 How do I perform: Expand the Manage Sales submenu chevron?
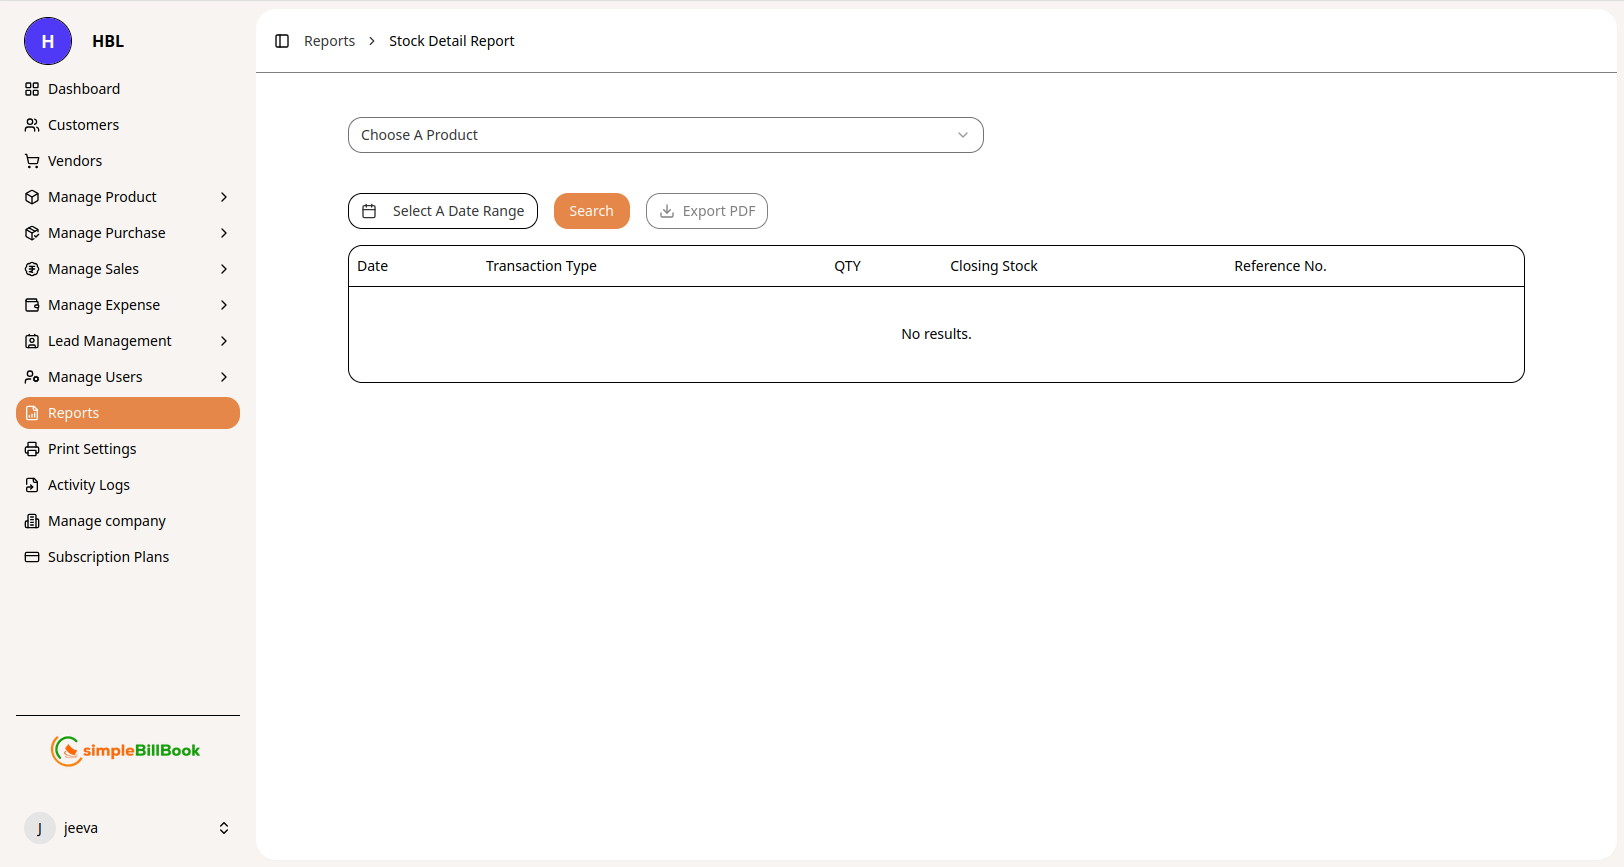click(224, 269)
